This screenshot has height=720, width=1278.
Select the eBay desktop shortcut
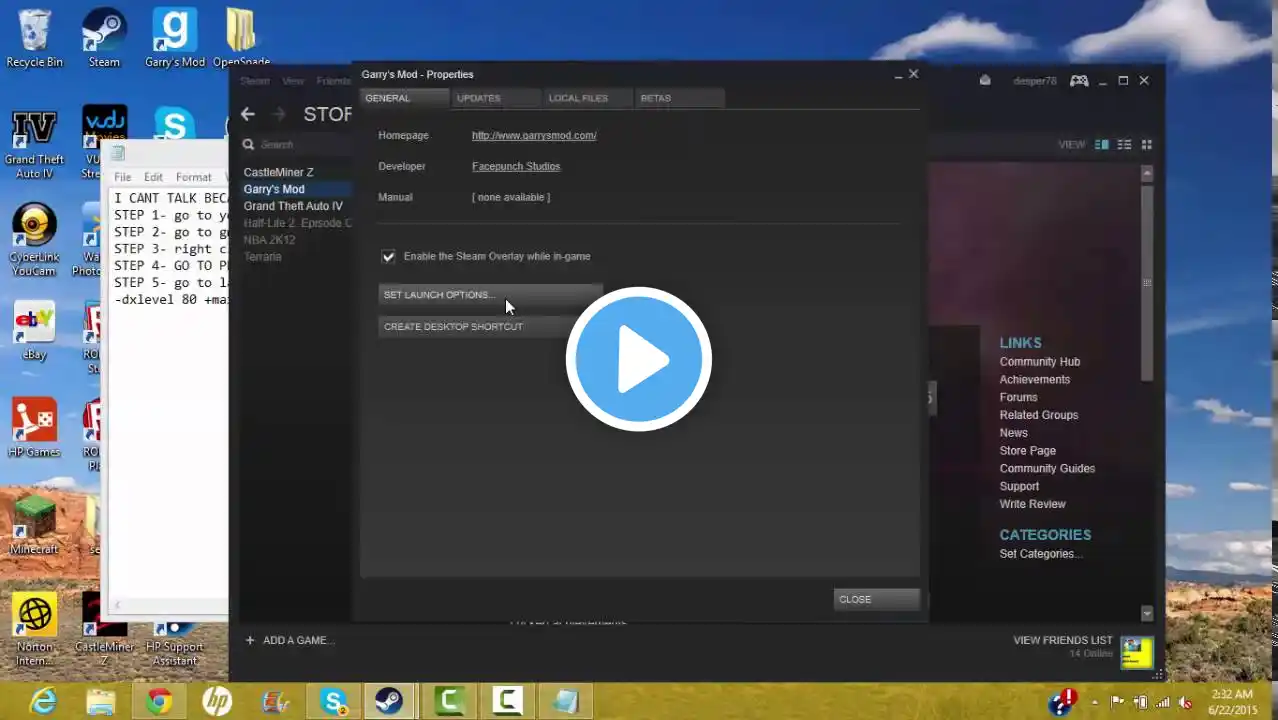coord(34,332)
